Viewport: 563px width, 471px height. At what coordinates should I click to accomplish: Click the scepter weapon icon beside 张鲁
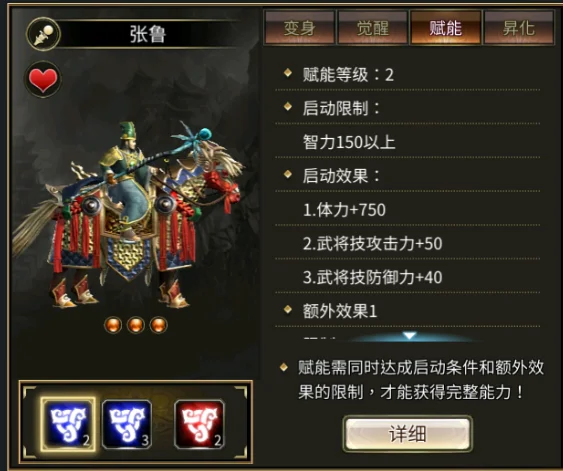[x=43, y=34]
